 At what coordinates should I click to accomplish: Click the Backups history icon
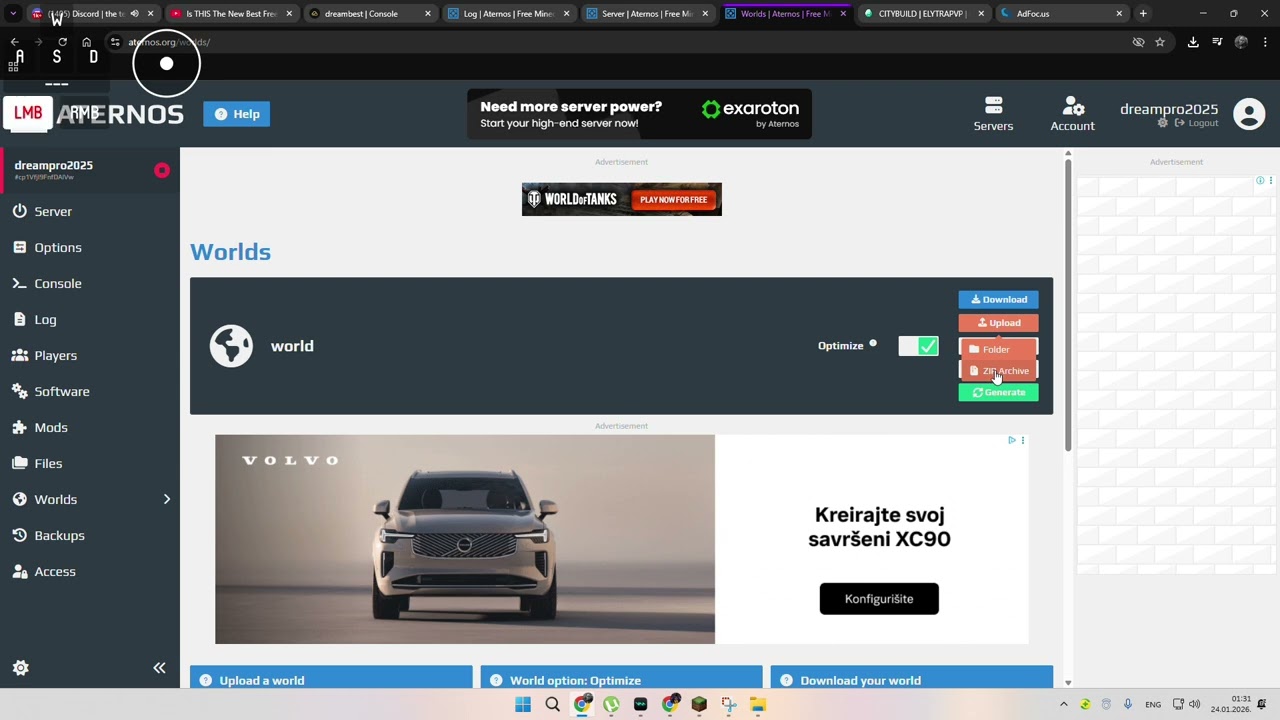point(19,535)
